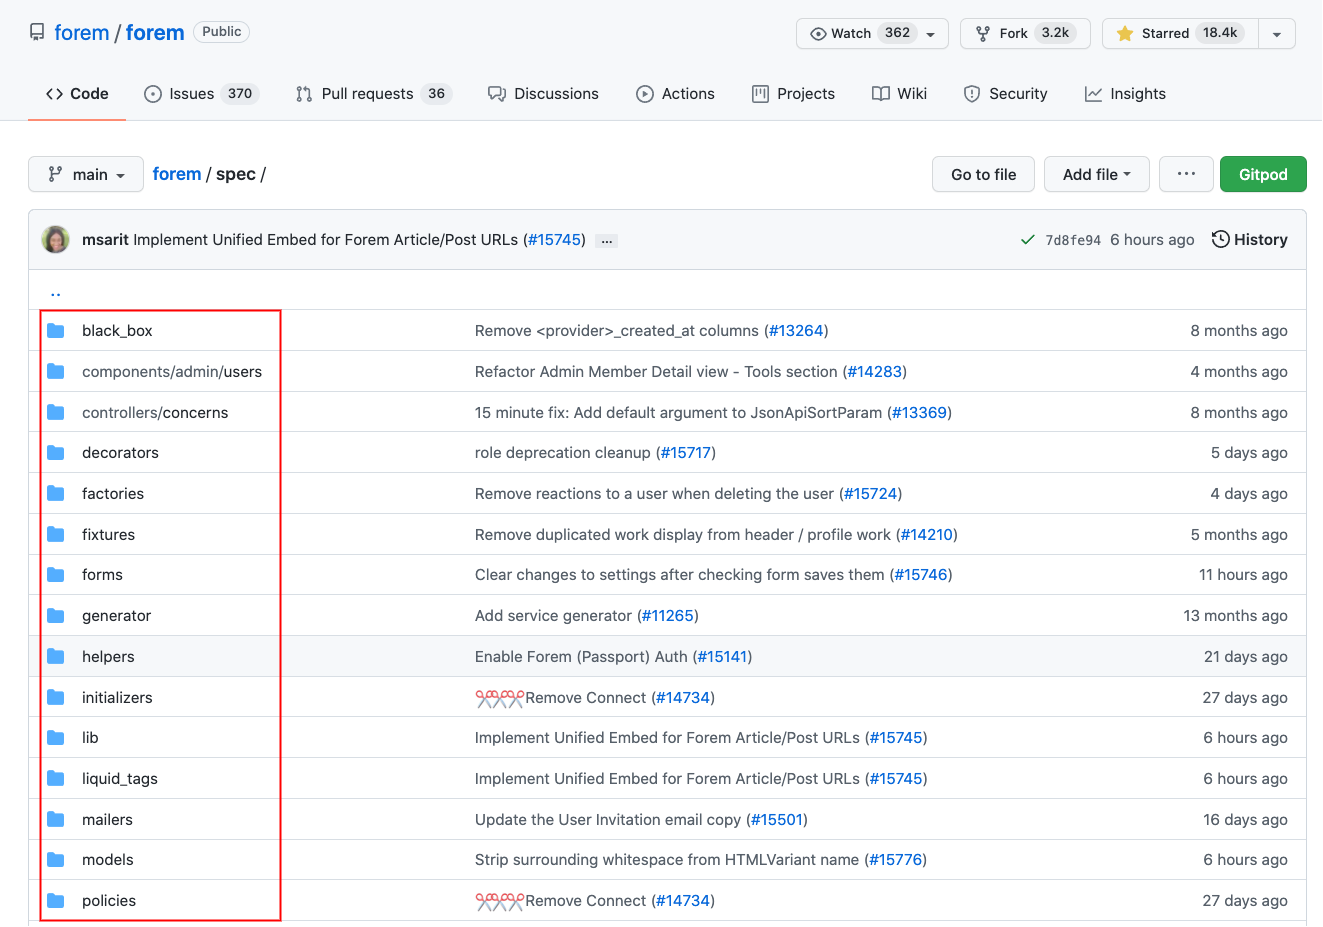
Task: Click the controllers/concerns folder icon
Action: point(56,413)
